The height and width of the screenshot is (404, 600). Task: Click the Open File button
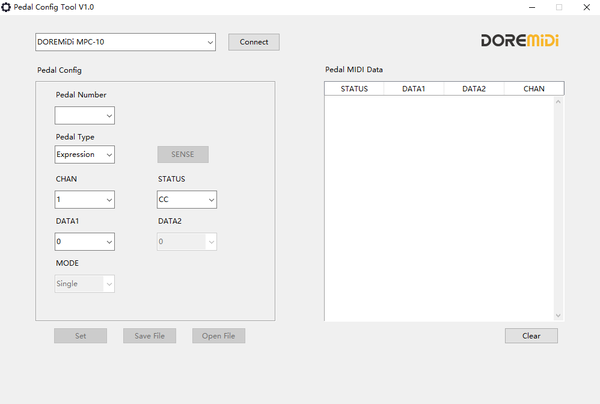tap(218, 336)
